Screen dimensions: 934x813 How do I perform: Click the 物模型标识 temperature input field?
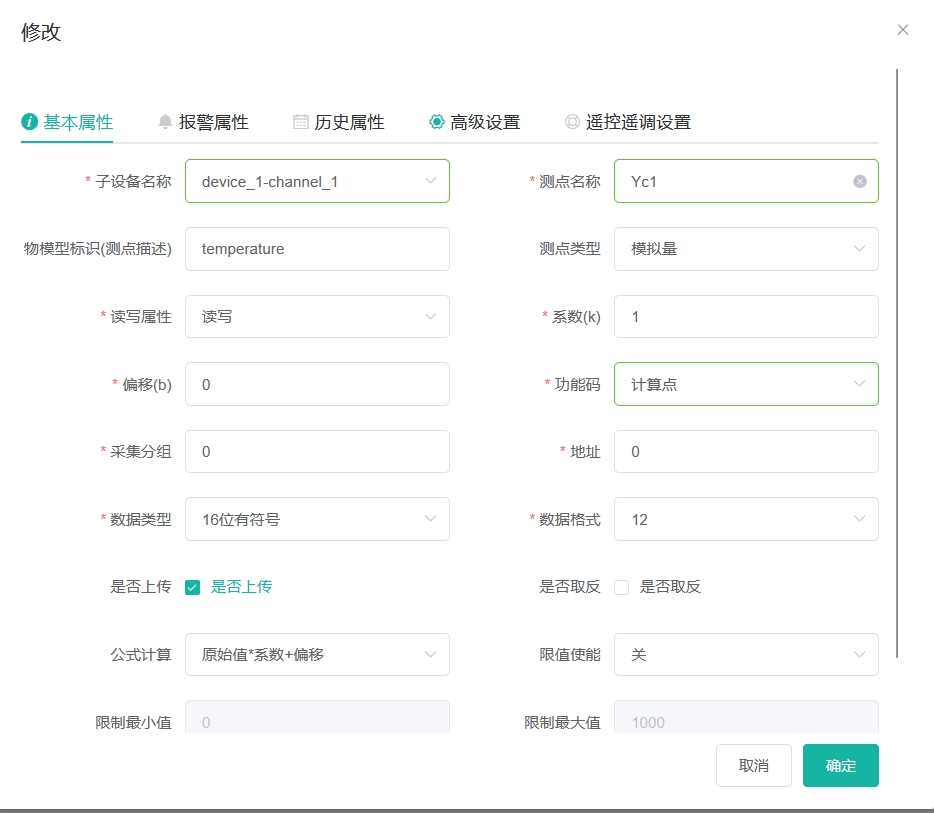click(x=317, y=249)
